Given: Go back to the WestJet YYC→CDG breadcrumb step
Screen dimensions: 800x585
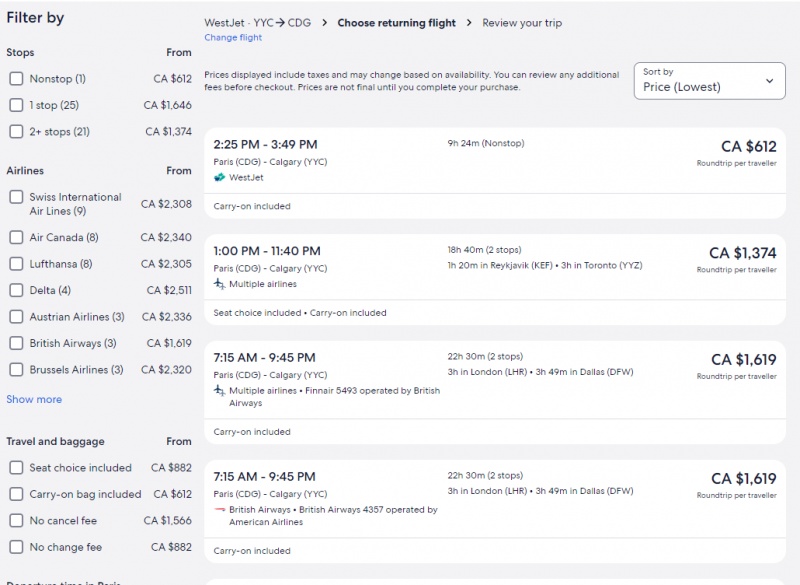Looking at the screenshot, I should (258, 23).
